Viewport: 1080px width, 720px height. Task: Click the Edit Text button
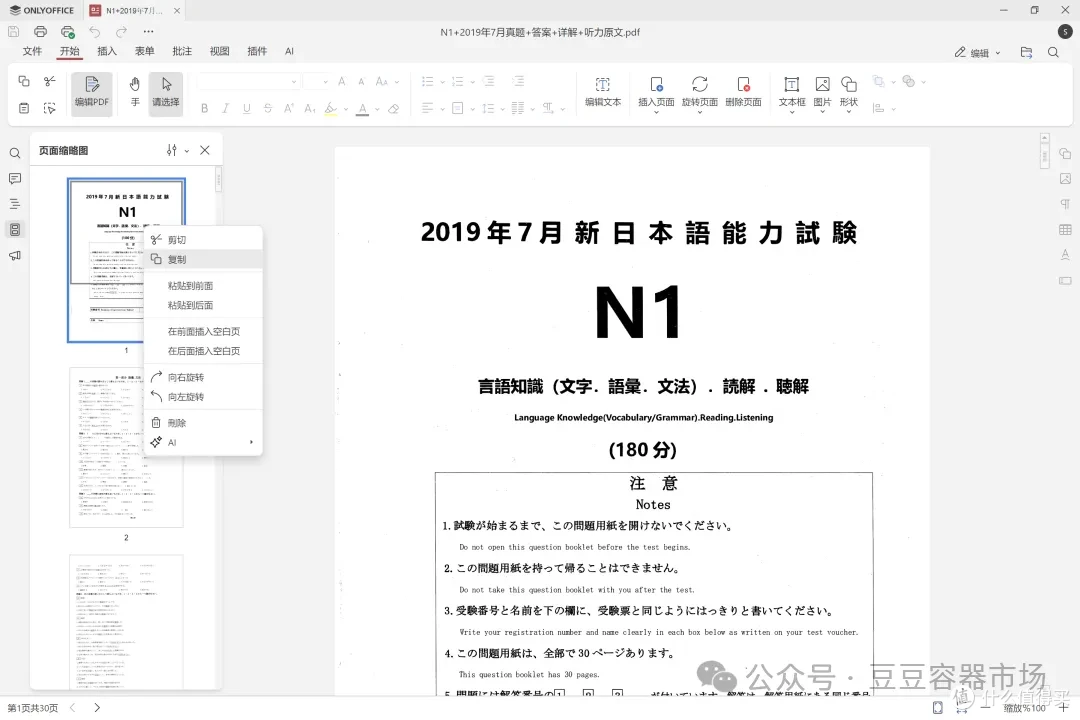pos(603,92)
